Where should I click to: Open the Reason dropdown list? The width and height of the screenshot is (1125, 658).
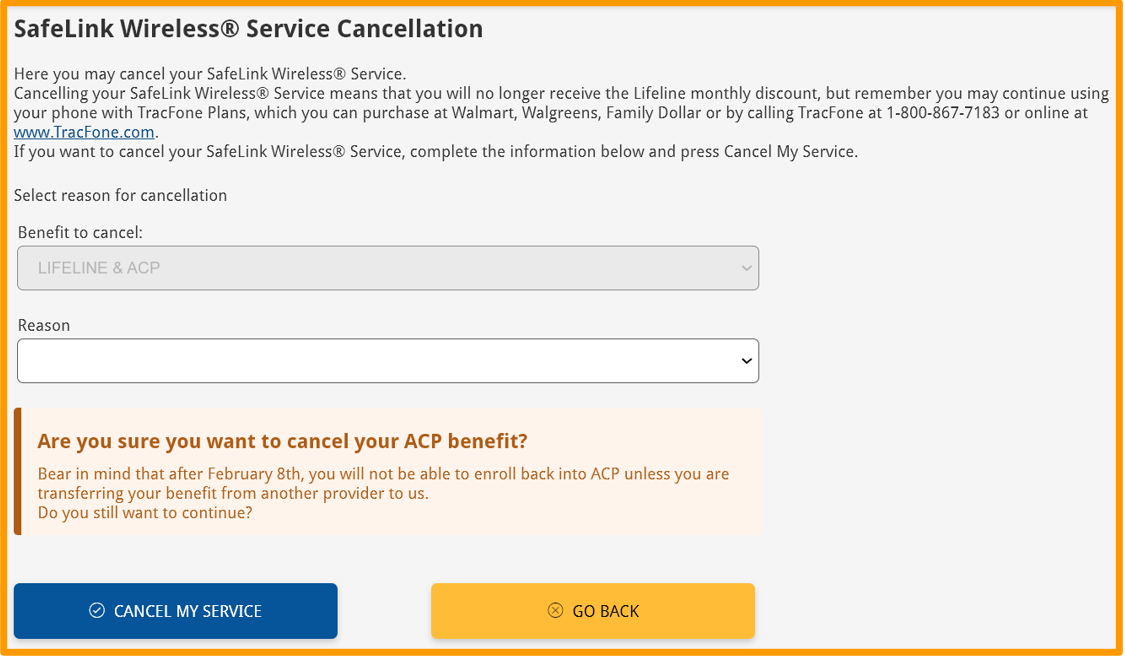coord(388,361)
